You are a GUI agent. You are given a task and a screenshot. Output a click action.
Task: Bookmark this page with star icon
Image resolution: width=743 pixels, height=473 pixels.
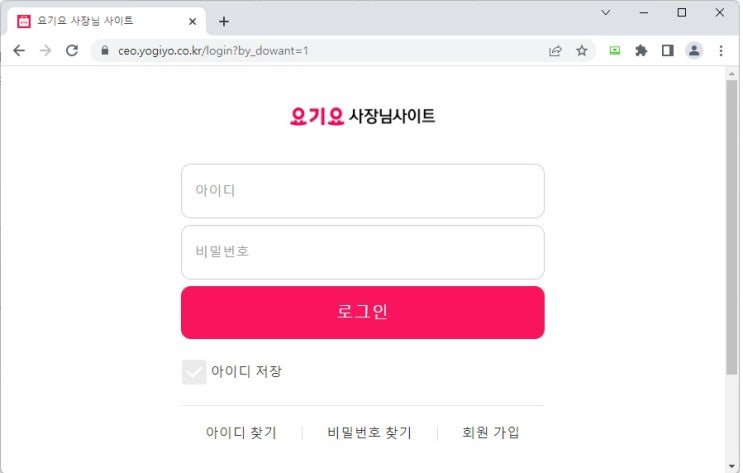click(x=581, y=50)
